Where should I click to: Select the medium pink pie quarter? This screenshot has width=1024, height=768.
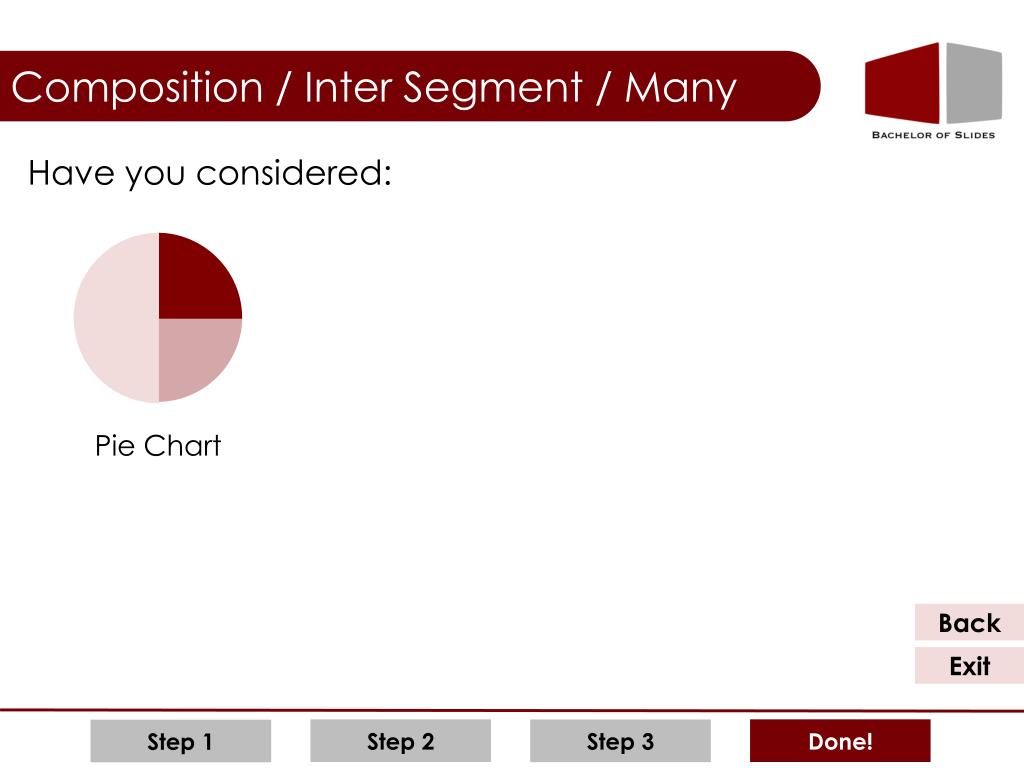point(195,355)
